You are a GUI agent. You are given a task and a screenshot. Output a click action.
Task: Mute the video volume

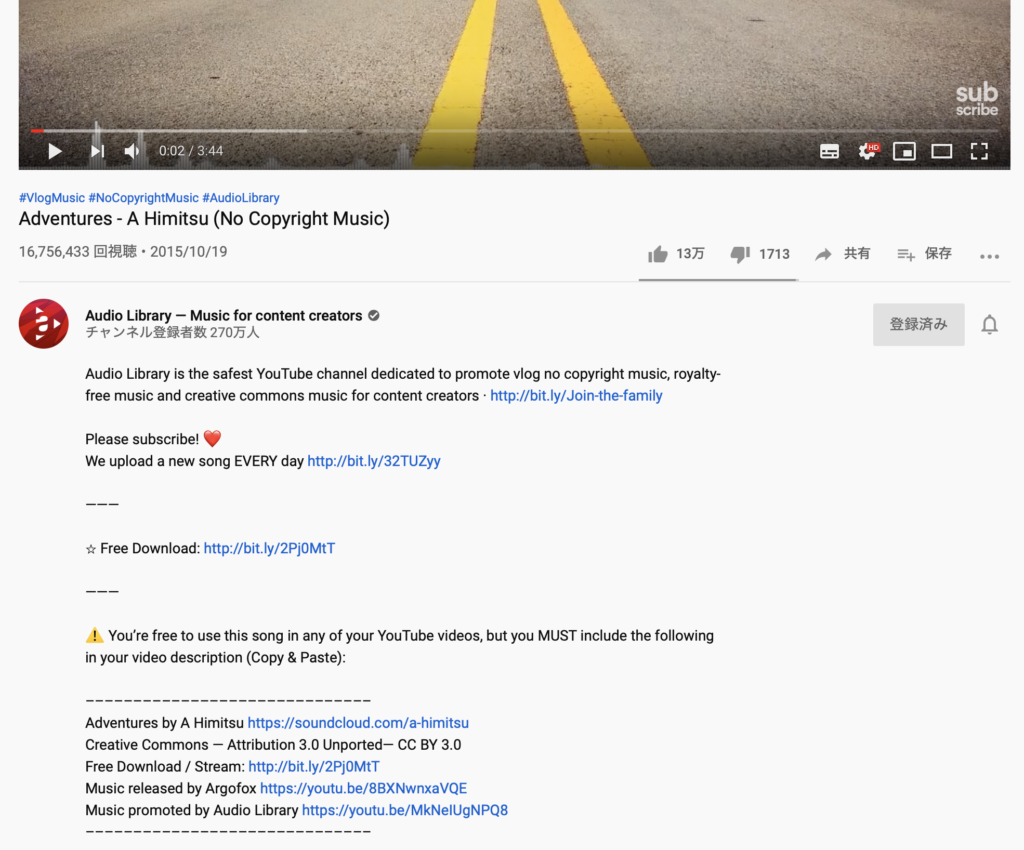coord(132,151)
